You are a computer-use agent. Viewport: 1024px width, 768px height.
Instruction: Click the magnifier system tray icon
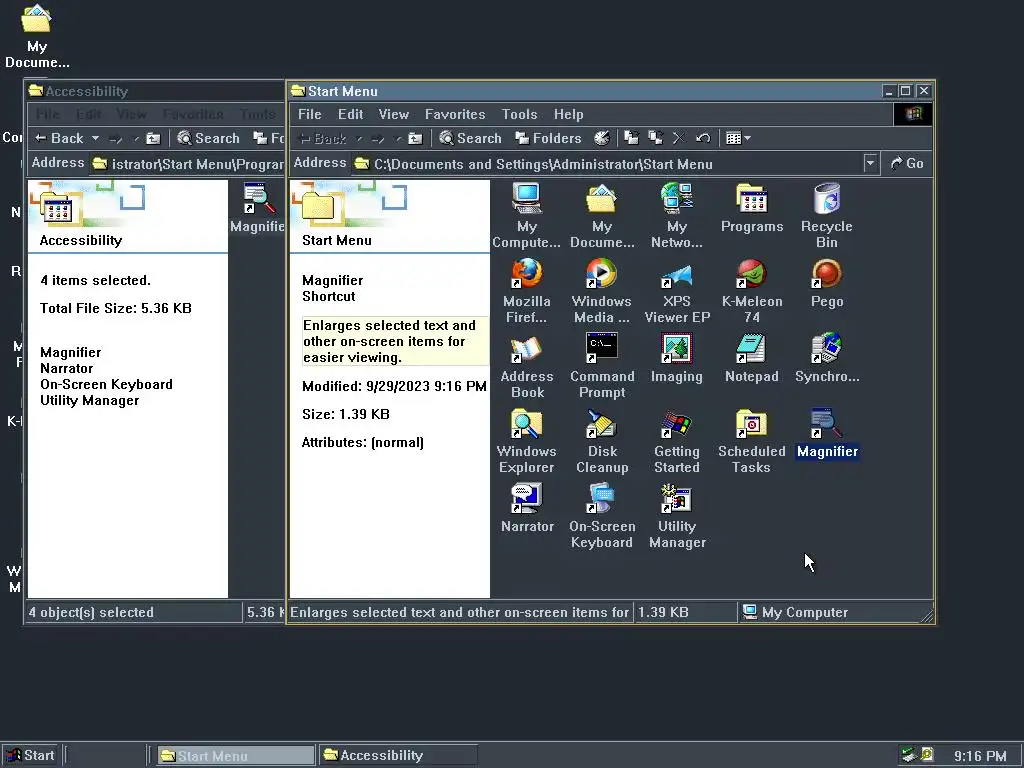[927, 755]
